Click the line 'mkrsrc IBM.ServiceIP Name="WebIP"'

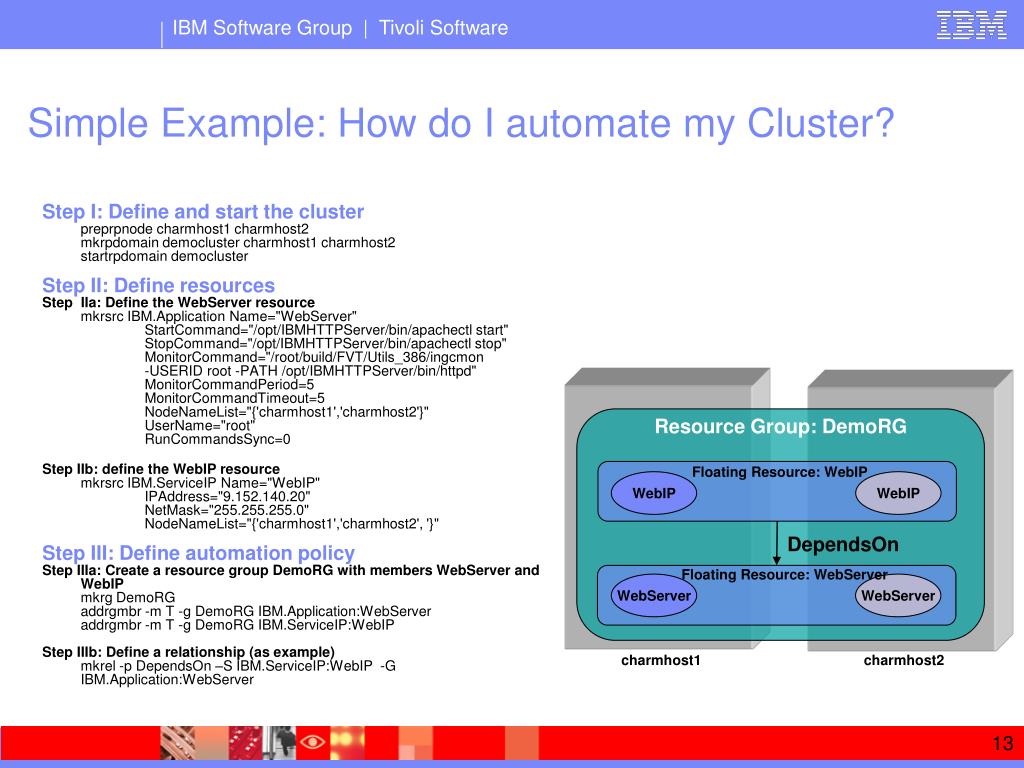point(200,483)
